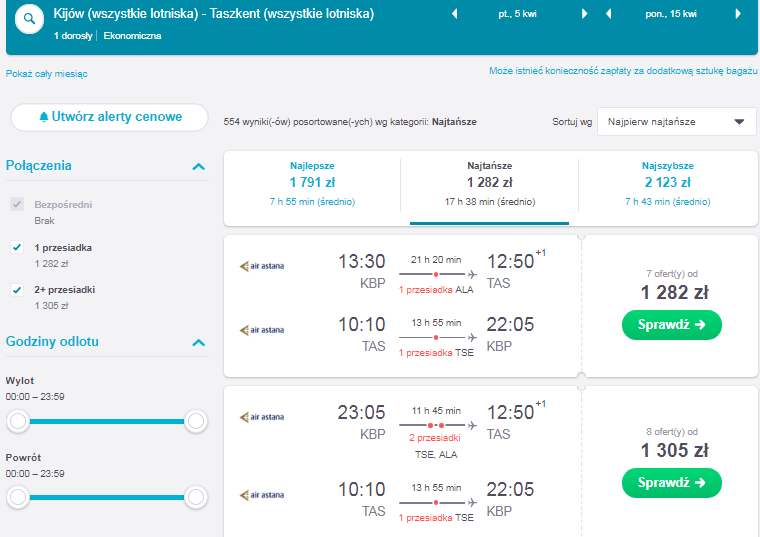
Task: Open Pokaż cały miesiąc link
Action: pyautogui.click(x=47, y=74)
